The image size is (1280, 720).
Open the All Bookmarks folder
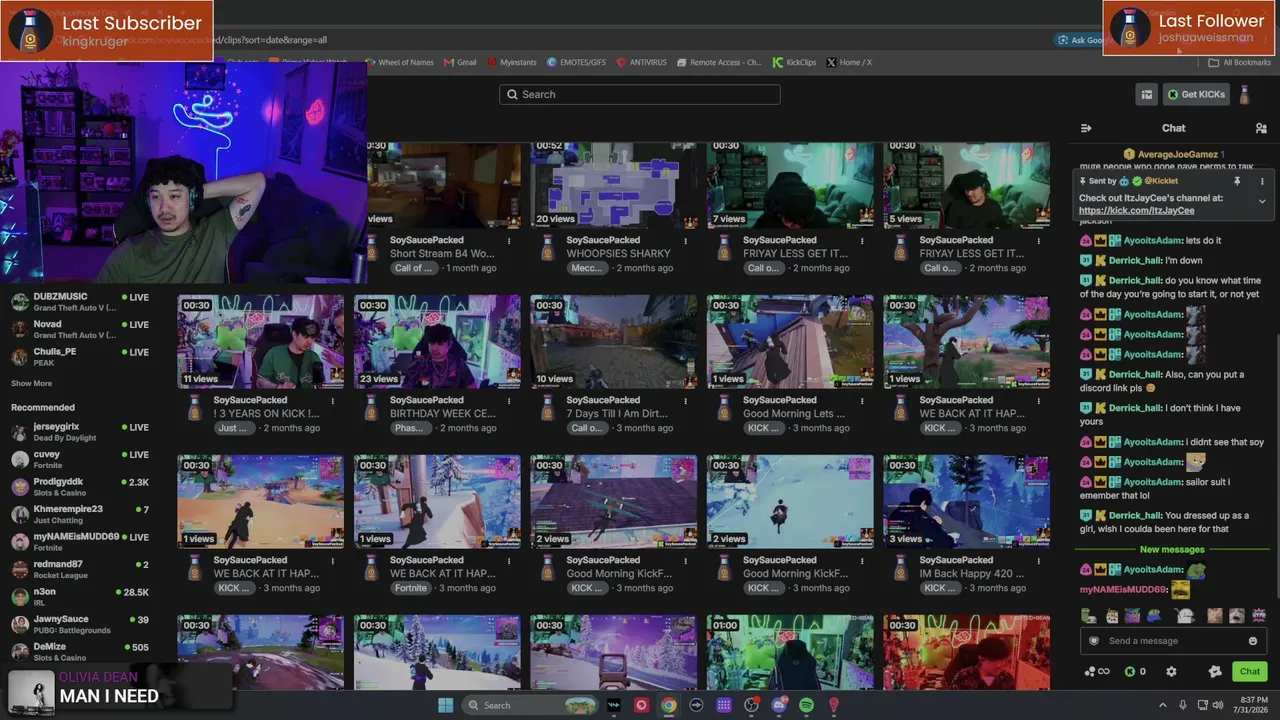pos(1240,62)
